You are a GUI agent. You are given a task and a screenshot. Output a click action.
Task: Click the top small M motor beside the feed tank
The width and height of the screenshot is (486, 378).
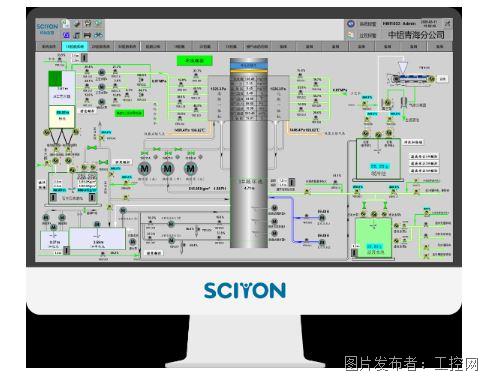point(102,72)
